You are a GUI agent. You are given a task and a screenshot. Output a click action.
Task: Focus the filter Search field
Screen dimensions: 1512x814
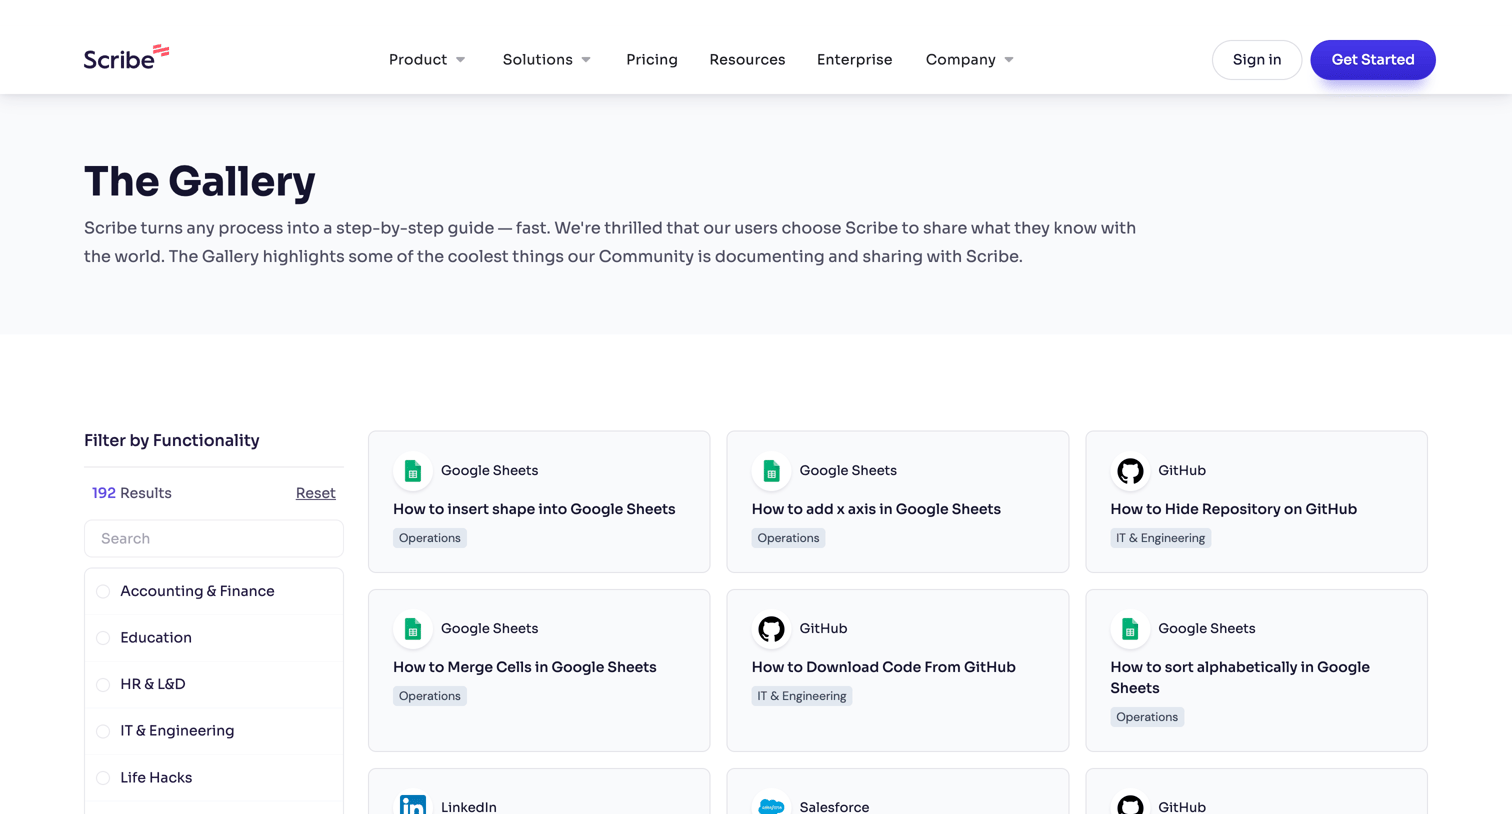tap(214, 538)
